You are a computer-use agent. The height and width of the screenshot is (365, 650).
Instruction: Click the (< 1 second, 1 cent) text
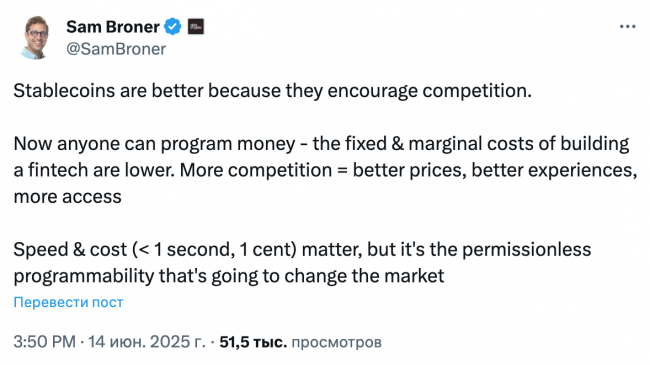point(214,249)
